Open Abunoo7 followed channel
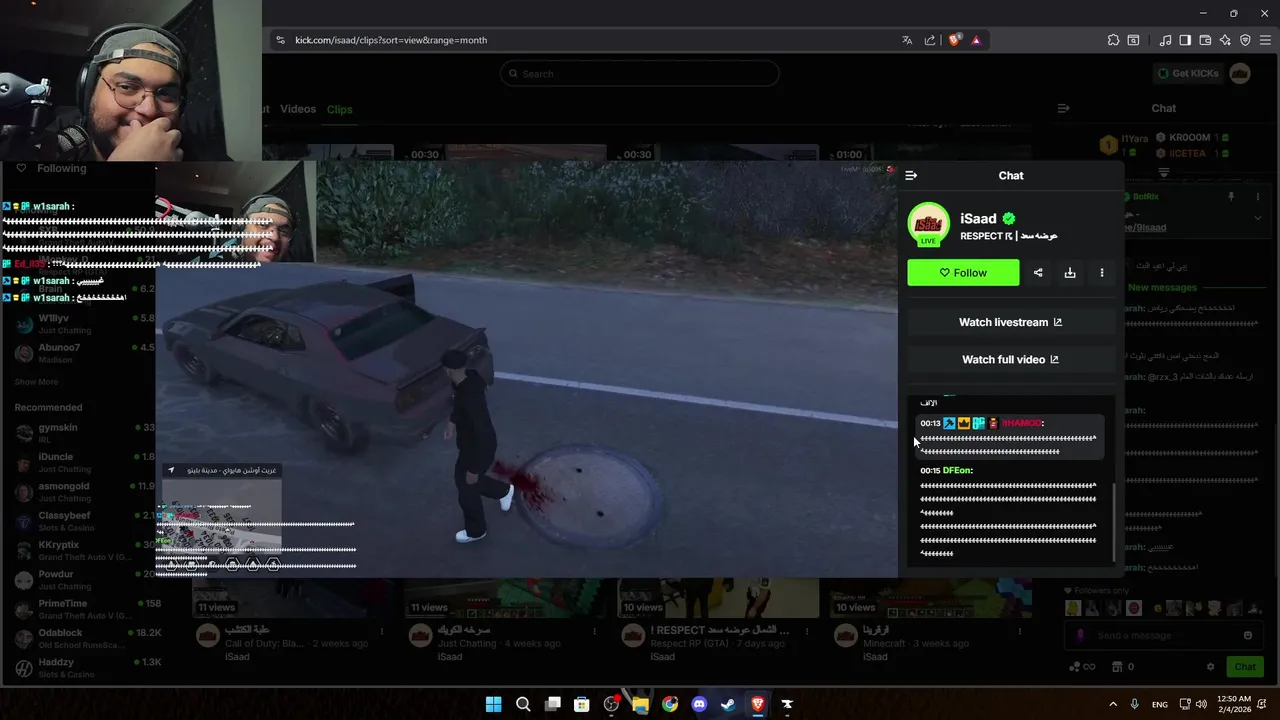The image size is (1280, 720). 84,353
